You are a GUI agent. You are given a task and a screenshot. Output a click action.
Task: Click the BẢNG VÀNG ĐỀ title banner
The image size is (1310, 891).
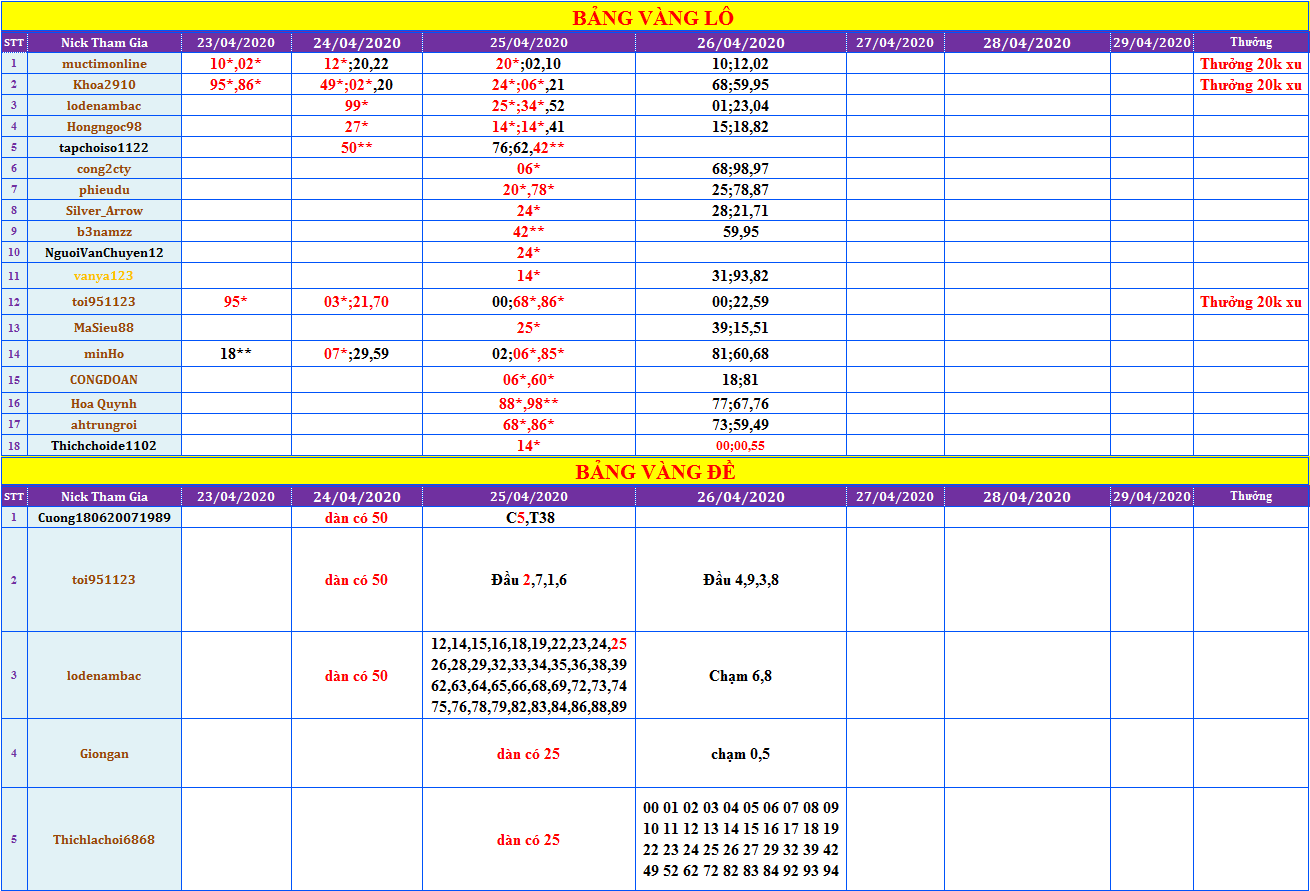[655, 472]
